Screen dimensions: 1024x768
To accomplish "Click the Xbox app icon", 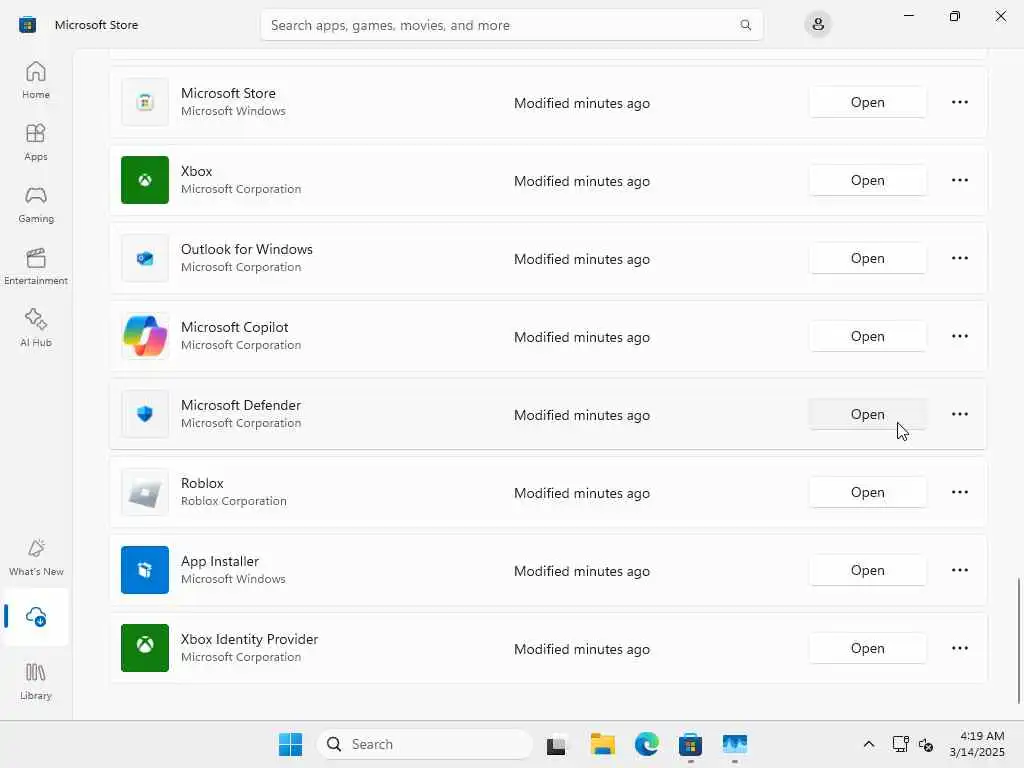I will 145,180.
